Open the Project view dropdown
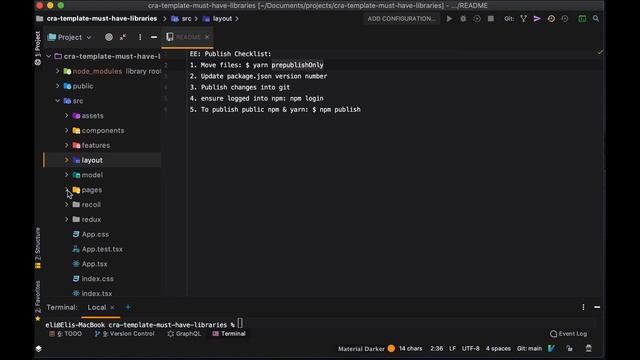Screen dimensions: 640x360 (x=70, y=37)
